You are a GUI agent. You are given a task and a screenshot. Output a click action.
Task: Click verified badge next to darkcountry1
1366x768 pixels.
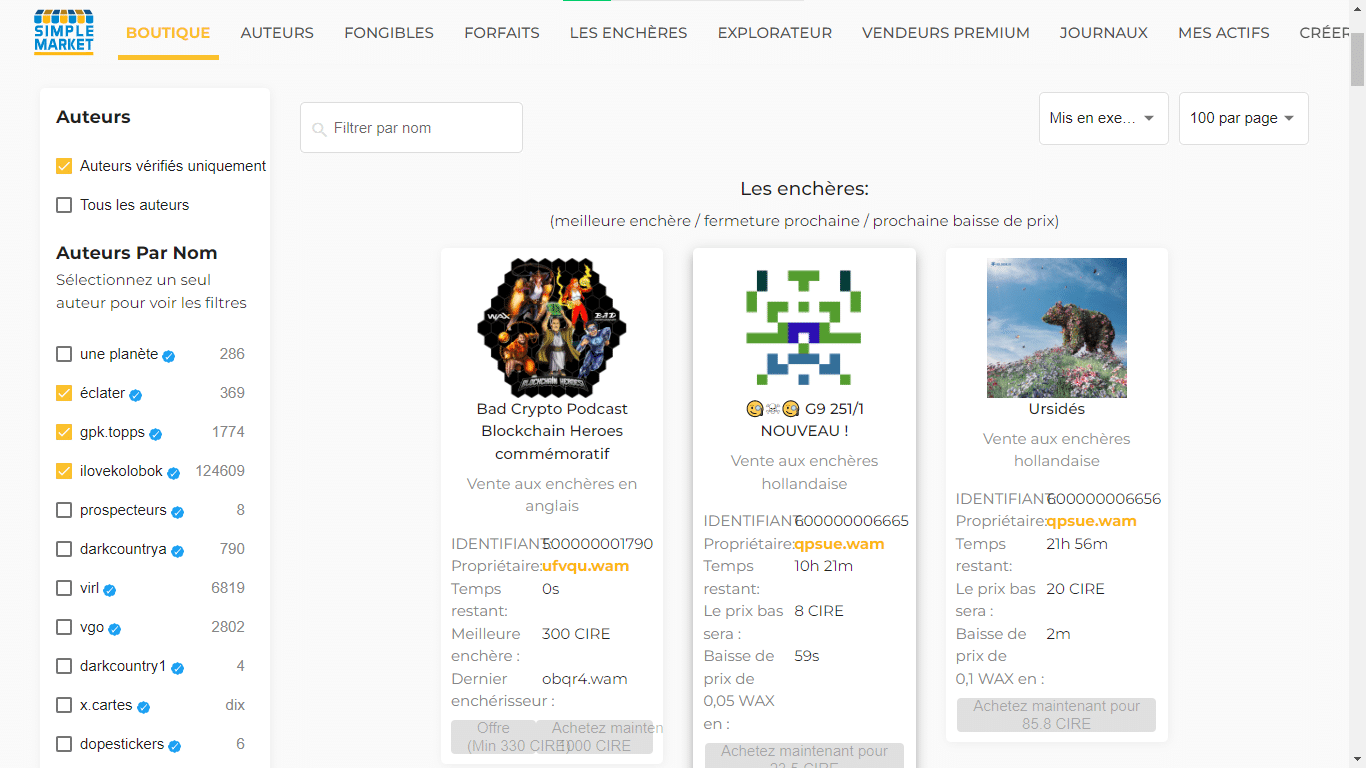pos(177,668)
